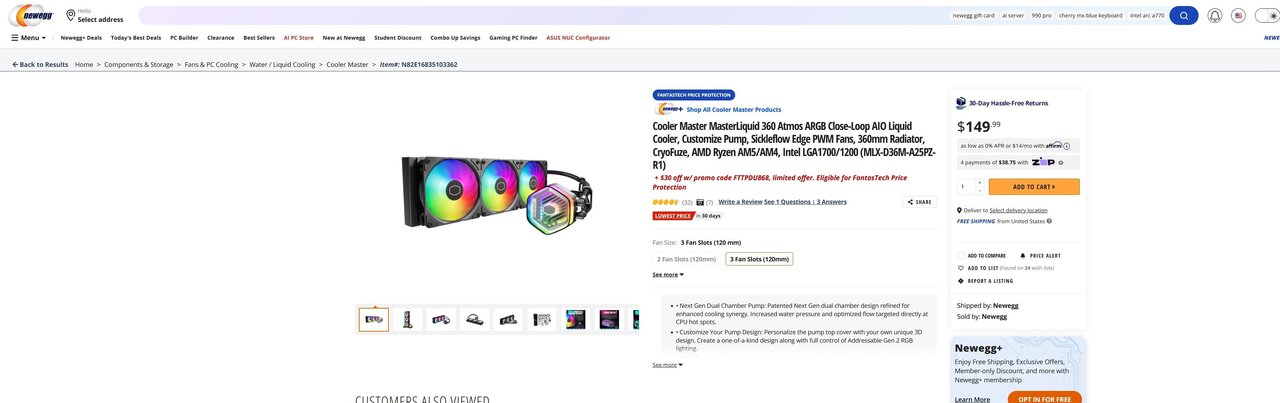
Task: Click the Newegg logo
Action: coord(30,16)
